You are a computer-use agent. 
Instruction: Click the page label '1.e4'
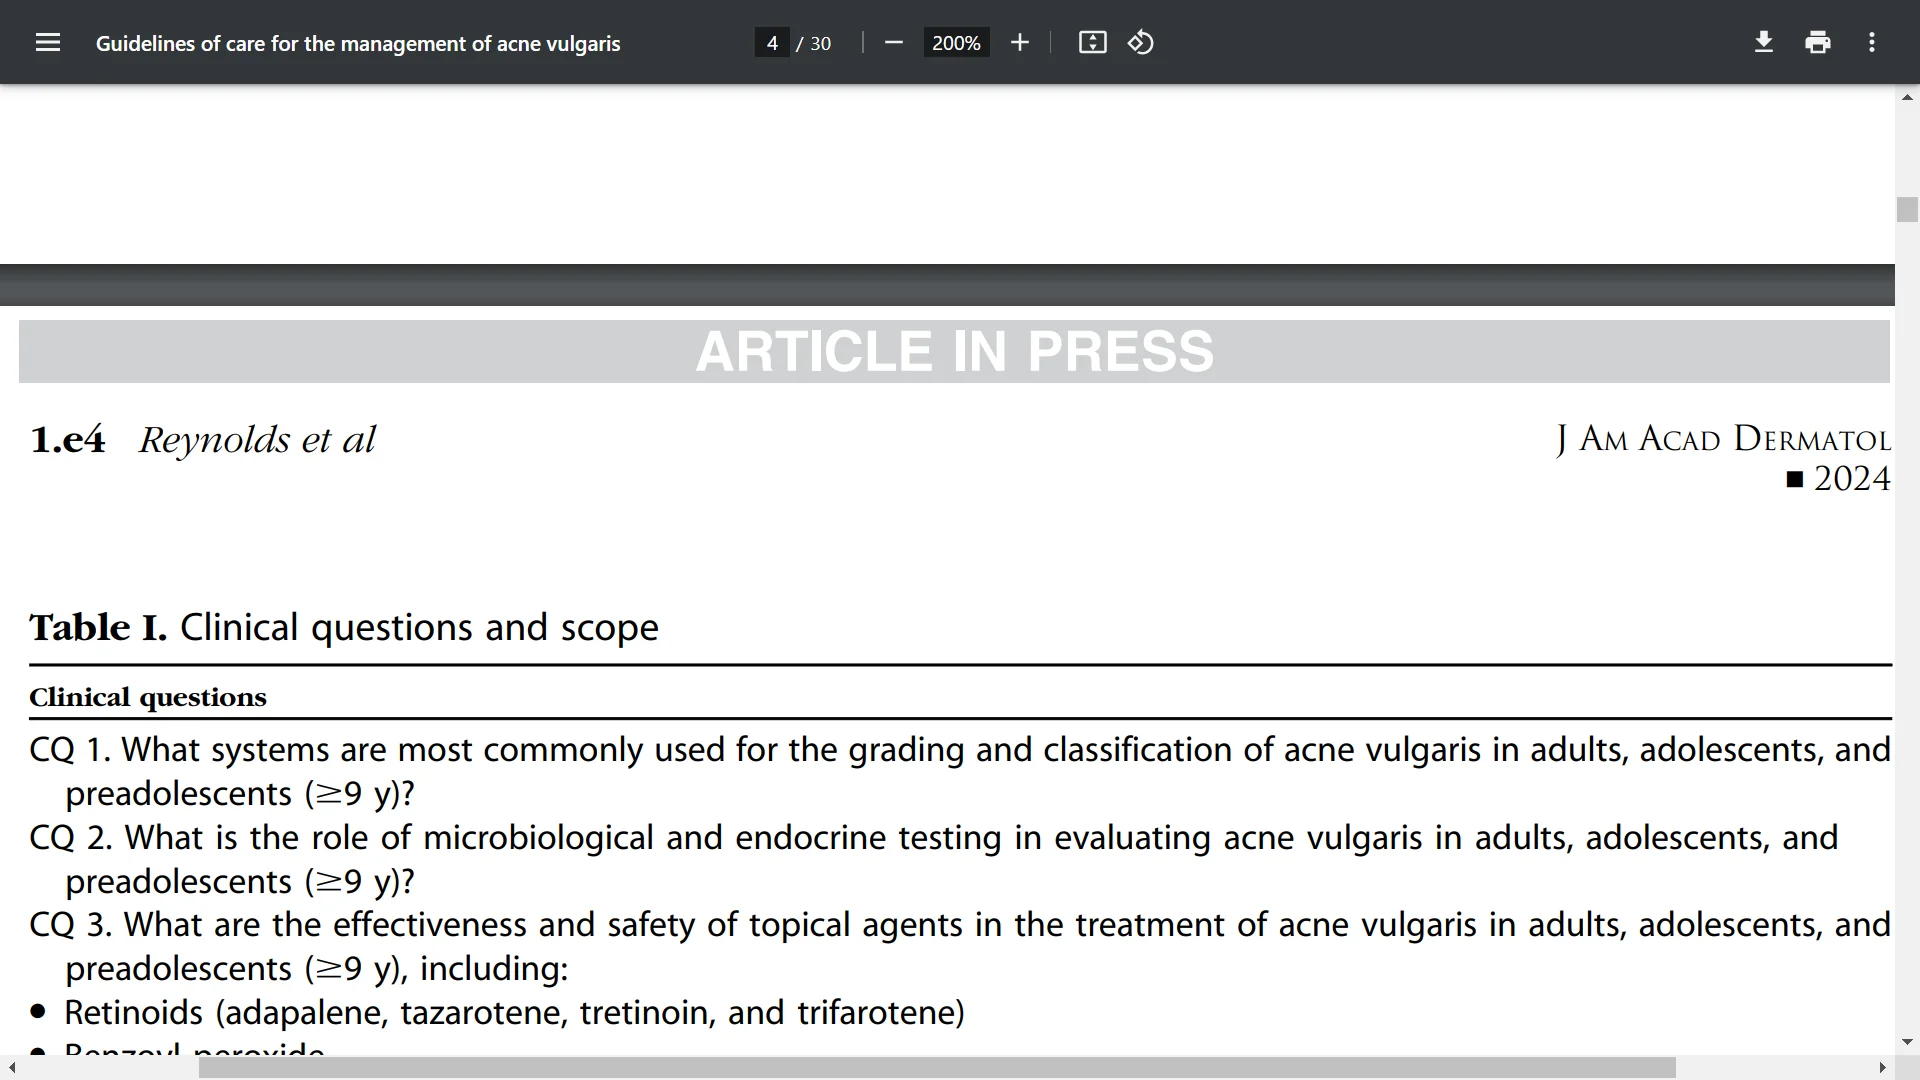[x=68, y=440]
